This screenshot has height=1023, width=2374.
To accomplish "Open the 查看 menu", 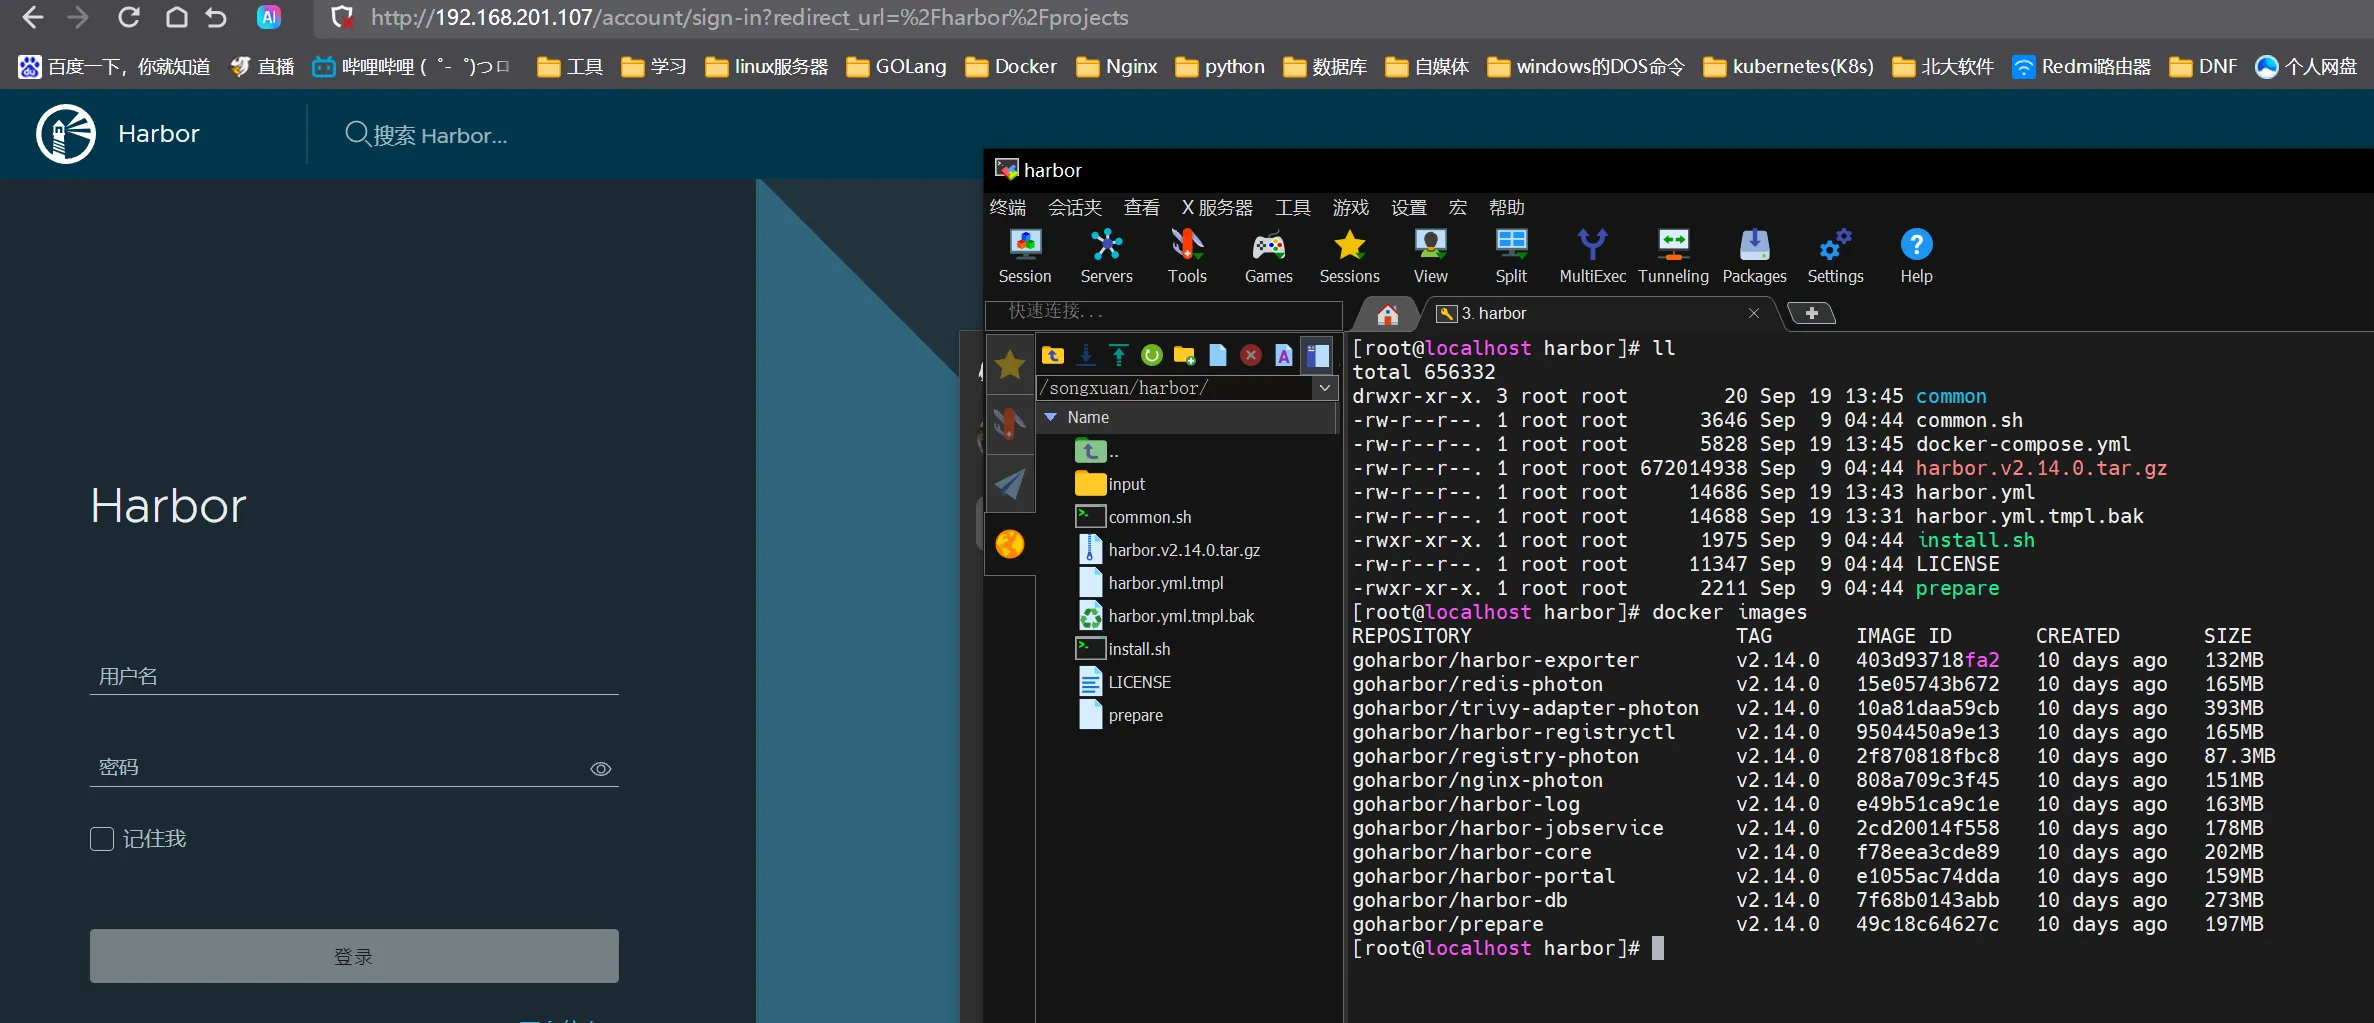I will pos(1141,207).
